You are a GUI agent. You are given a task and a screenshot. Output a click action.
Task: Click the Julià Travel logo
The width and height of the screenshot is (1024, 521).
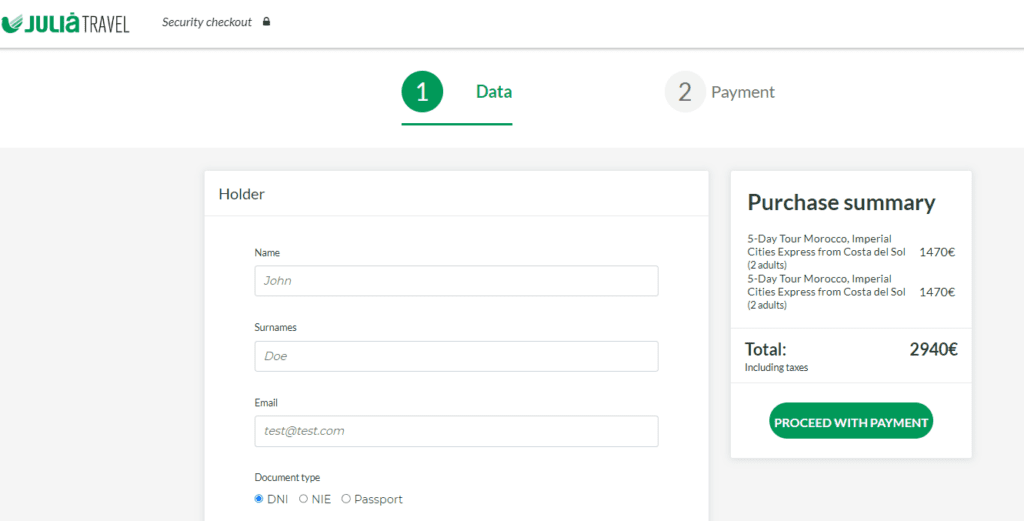pyautogui.click(x=66, y=22)
